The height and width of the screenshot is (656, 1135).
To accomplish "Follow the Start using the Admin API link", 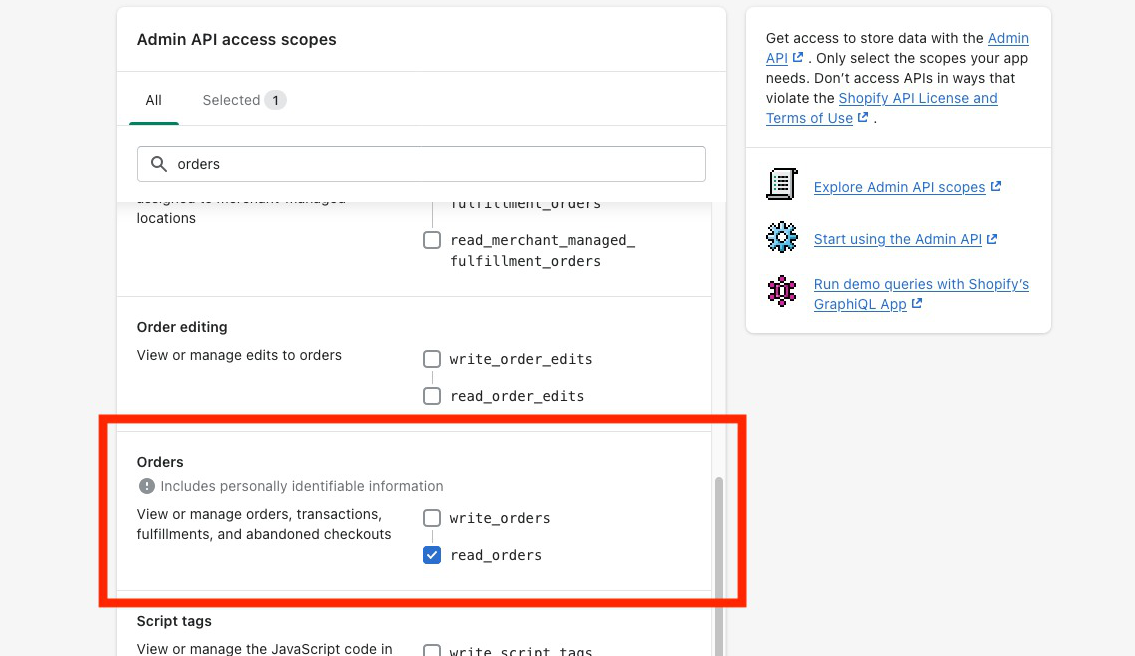I will coord(897,239).
